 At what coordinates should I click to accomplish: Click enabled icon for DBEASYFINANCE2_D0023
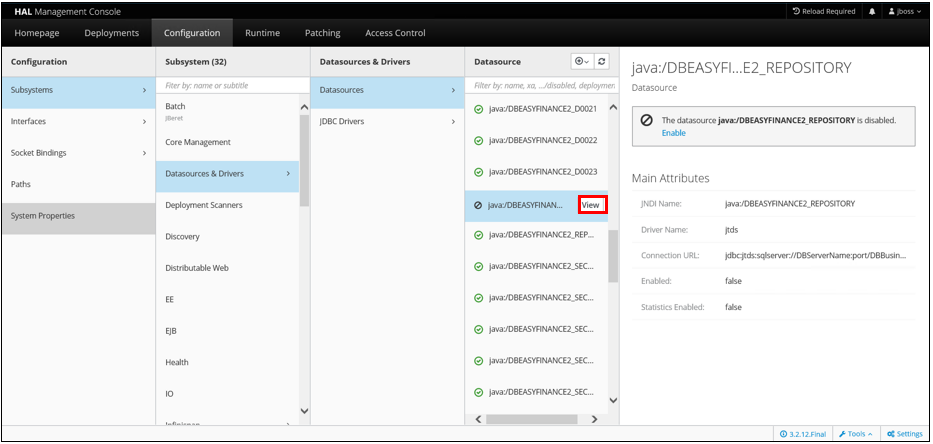click(x=478, y=172)
